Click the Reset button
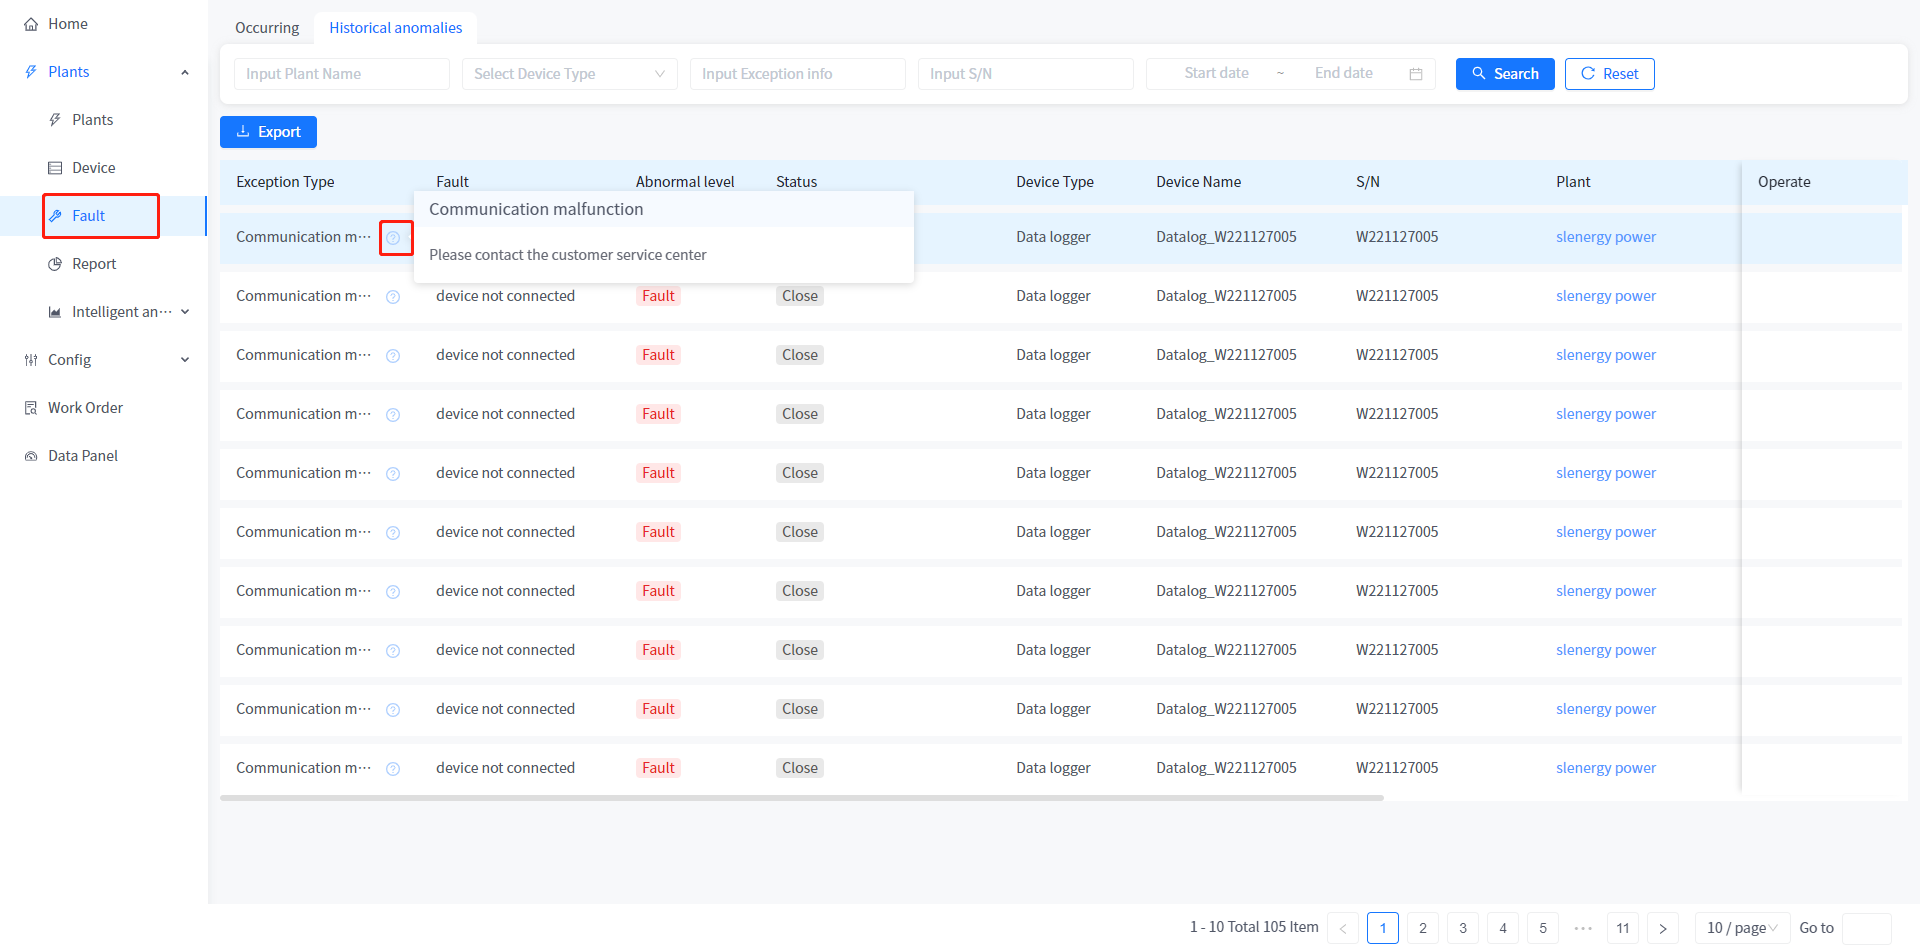This screenshot has width=1920, height=952. tap(1610, 74)
